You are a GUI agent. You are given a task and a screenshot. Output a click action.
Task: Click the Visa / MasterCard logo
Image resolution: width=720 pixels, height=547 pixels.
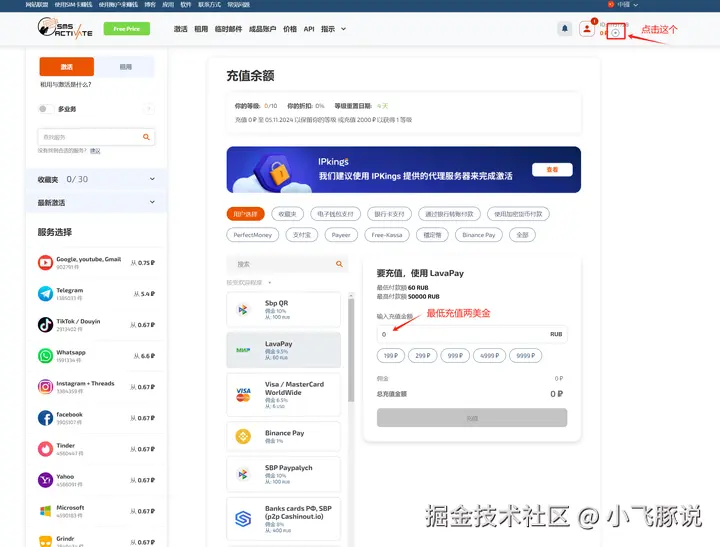243,395
